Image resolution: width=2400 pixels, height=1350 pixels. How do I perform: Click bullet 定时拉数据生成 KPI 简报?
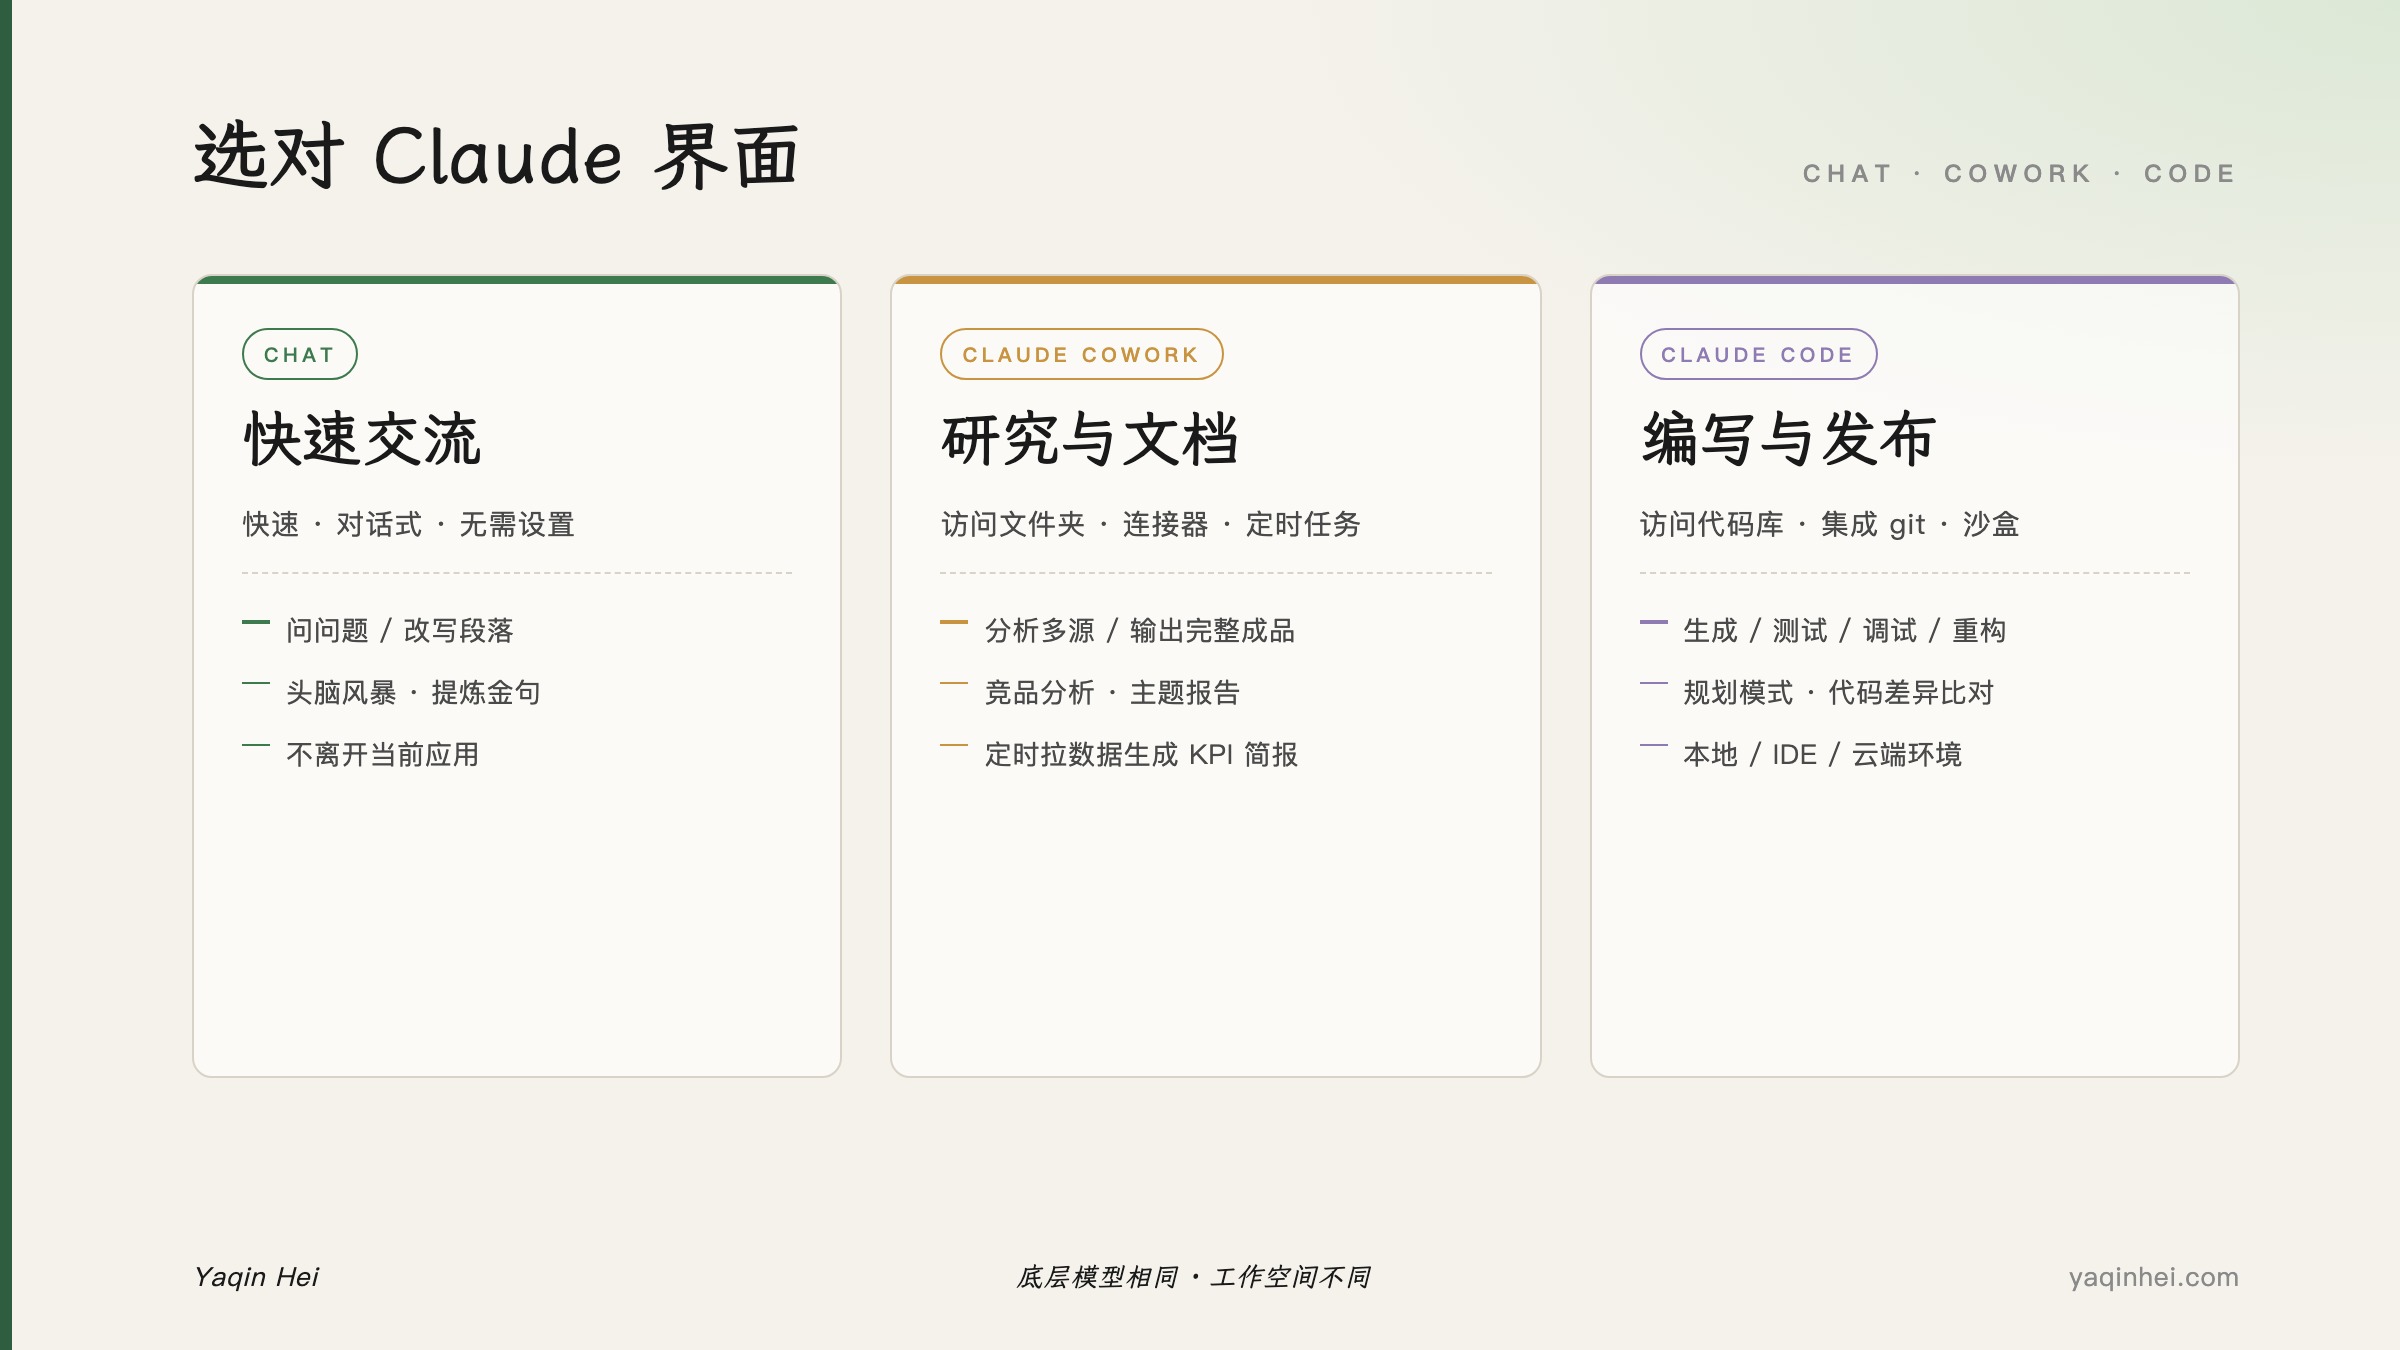[x=1141, y=754]
